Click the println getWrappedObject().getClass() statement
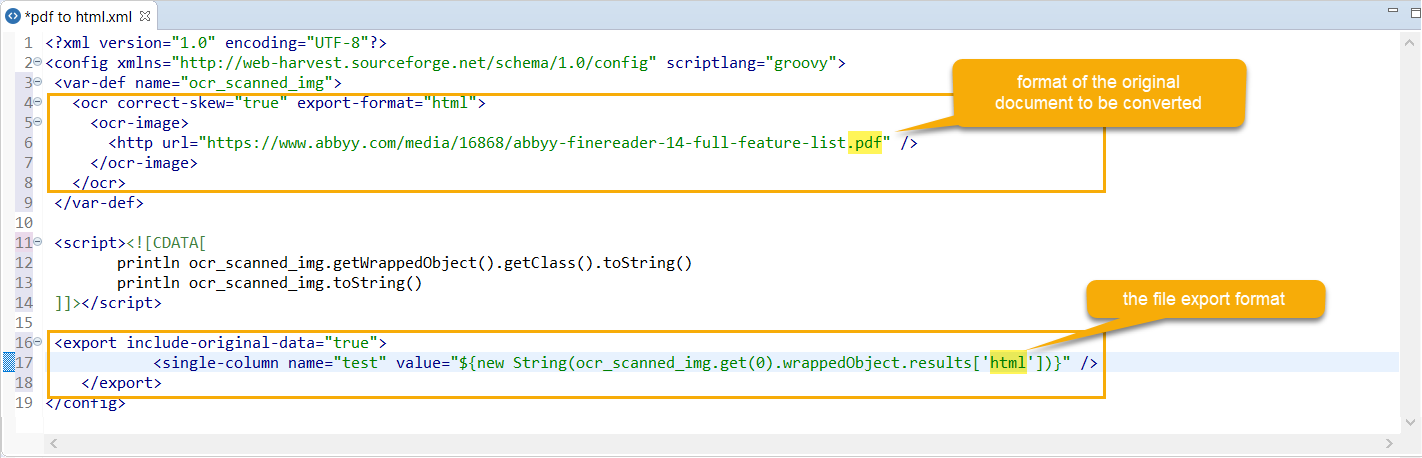 click(x=405, y=263)
